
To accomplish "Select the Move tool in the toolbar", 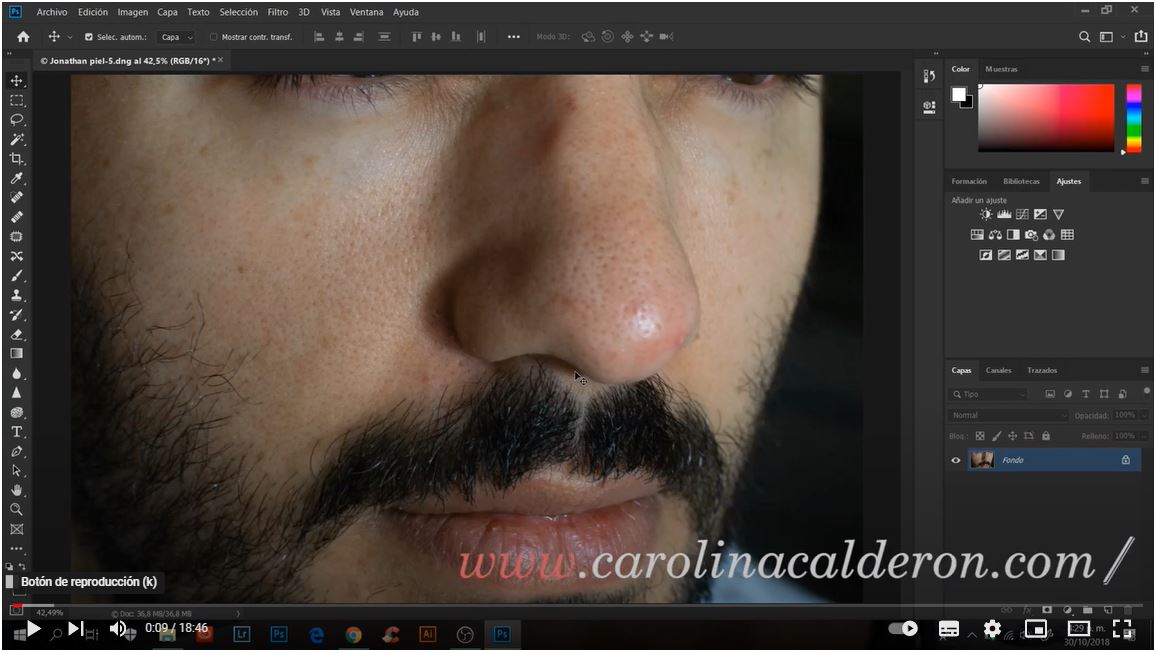I will [16, 80].
